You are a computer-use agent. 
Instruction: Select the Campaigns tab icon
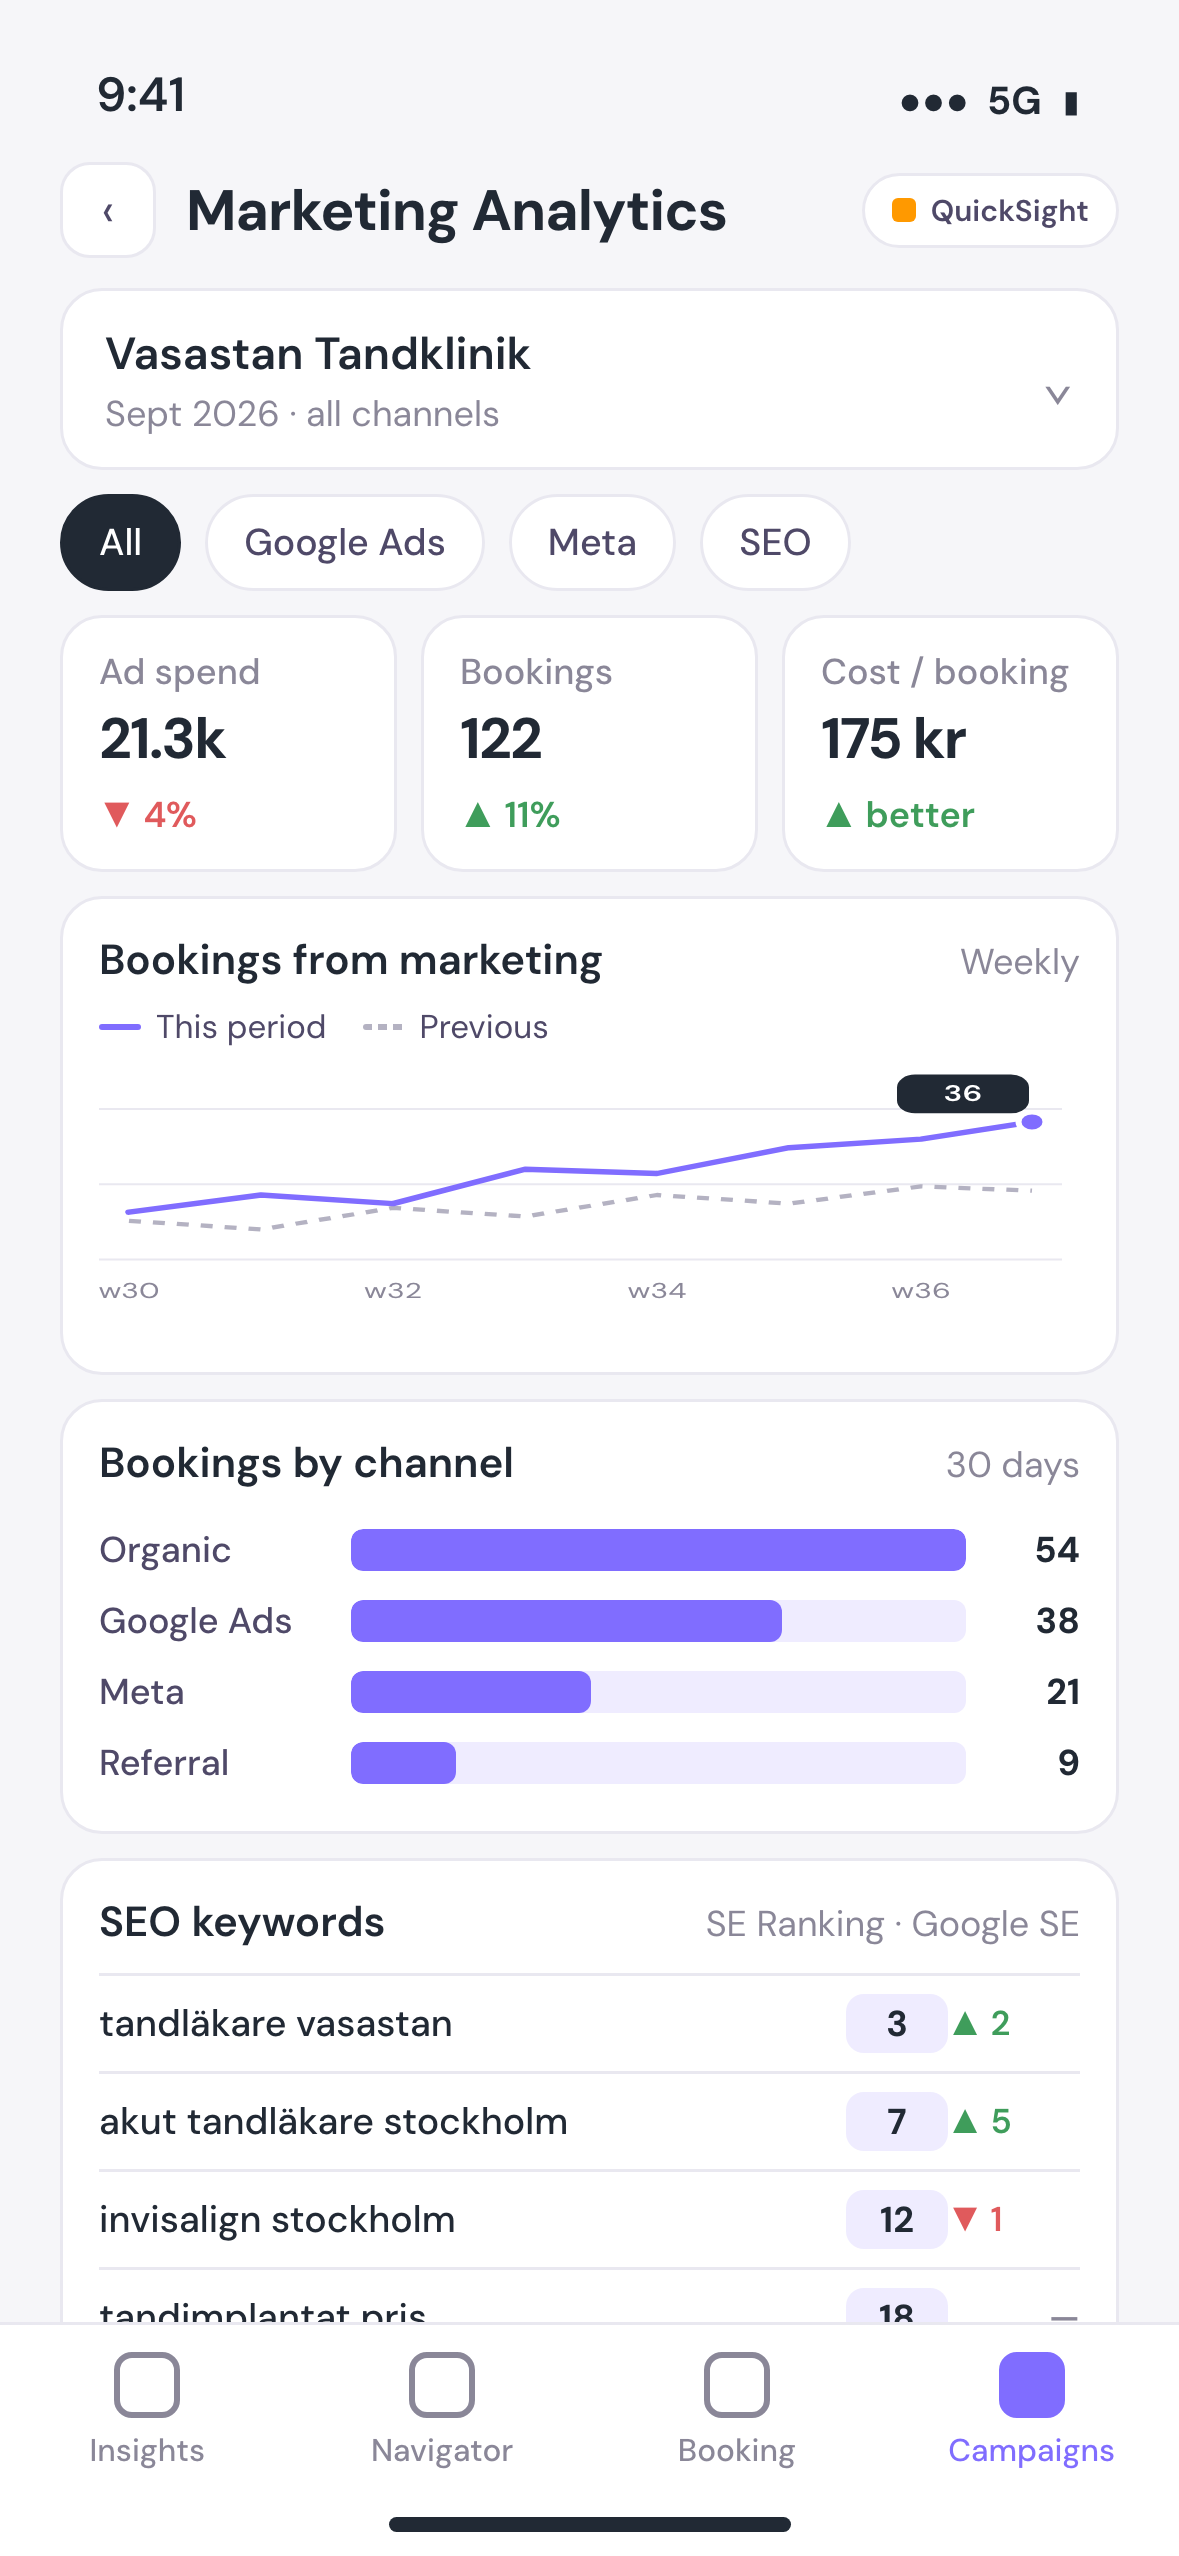(1032, 2385)
